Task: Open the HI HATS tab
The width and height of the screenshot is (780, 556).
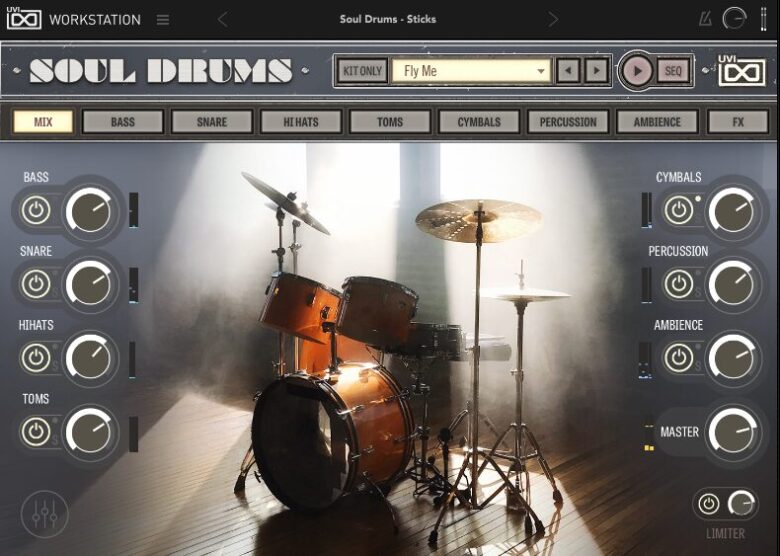Action: 301,122
